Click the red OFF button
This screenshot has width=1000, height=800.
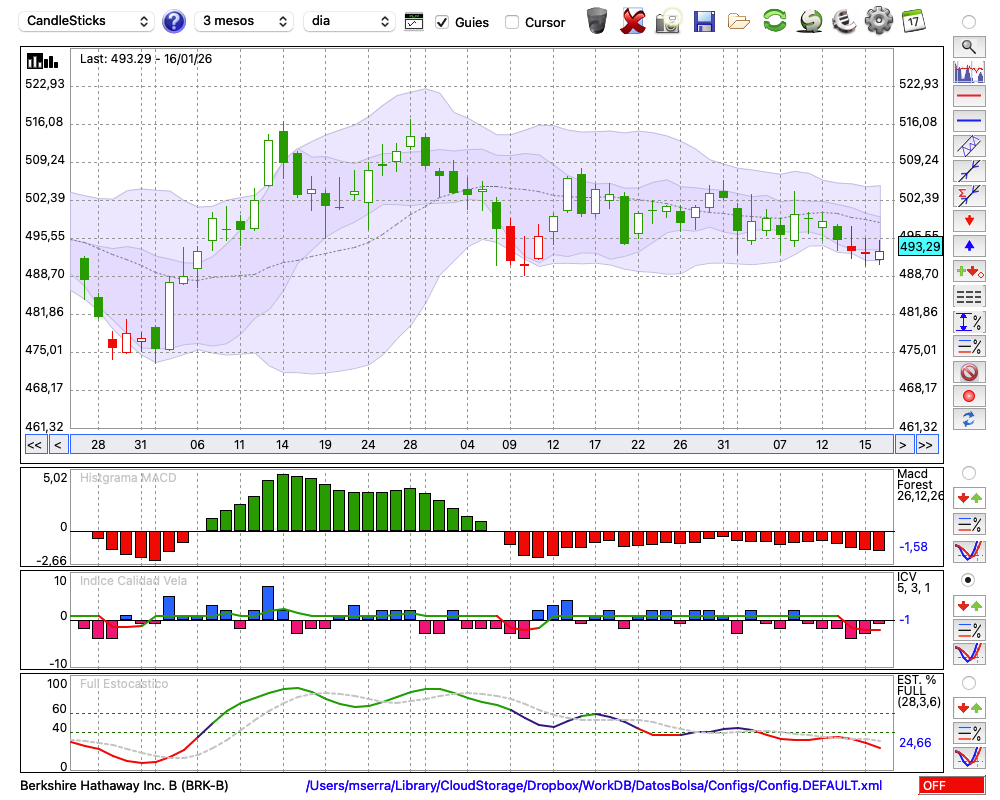point(951,786)
